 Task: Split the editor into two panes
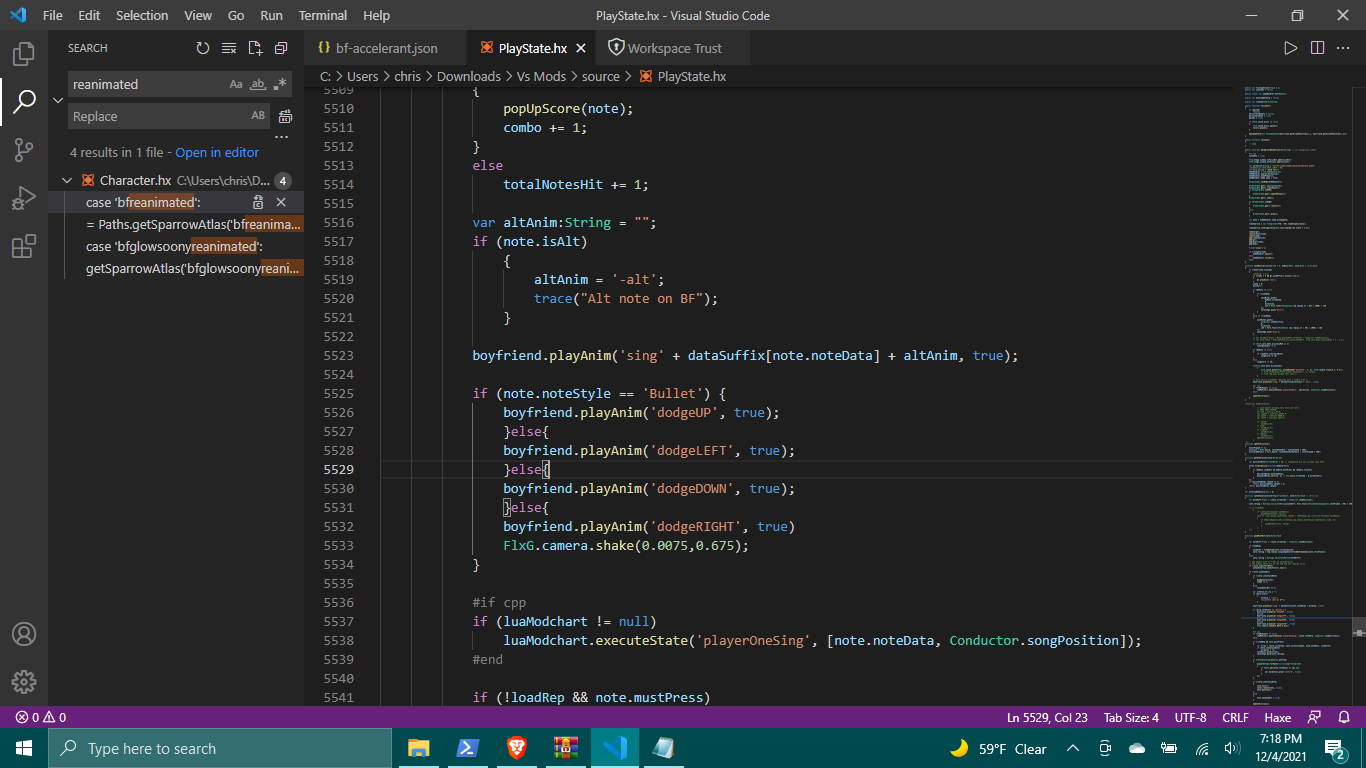(1315, 47)
